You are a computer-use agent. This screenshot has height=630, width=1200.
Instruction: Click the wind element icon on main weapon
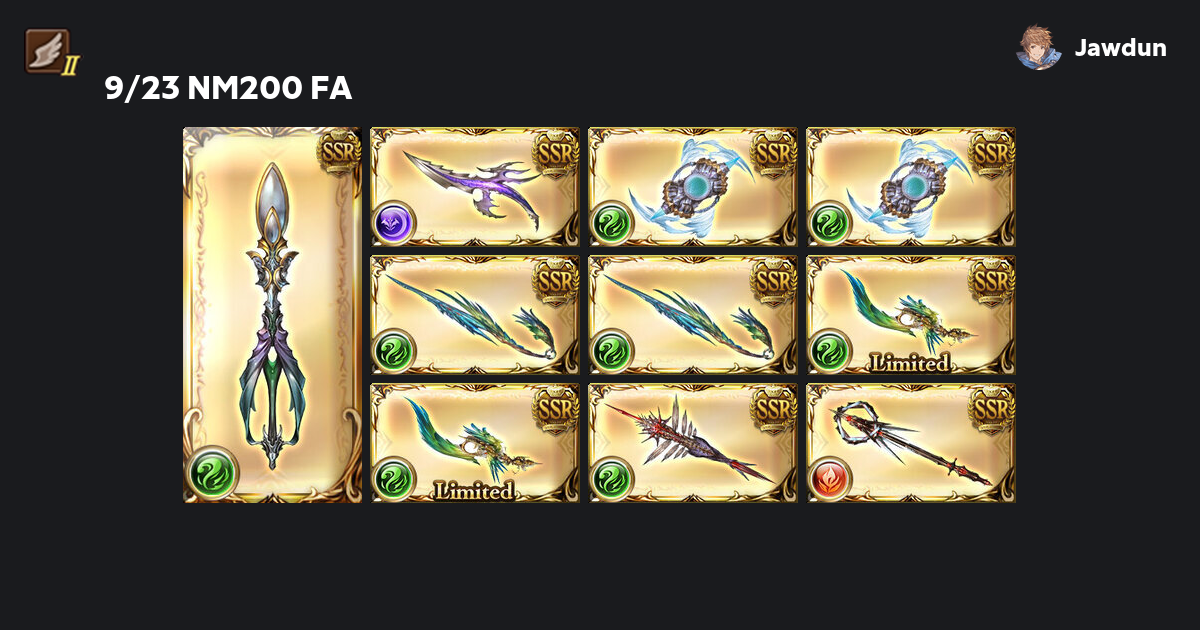[213, 472]
